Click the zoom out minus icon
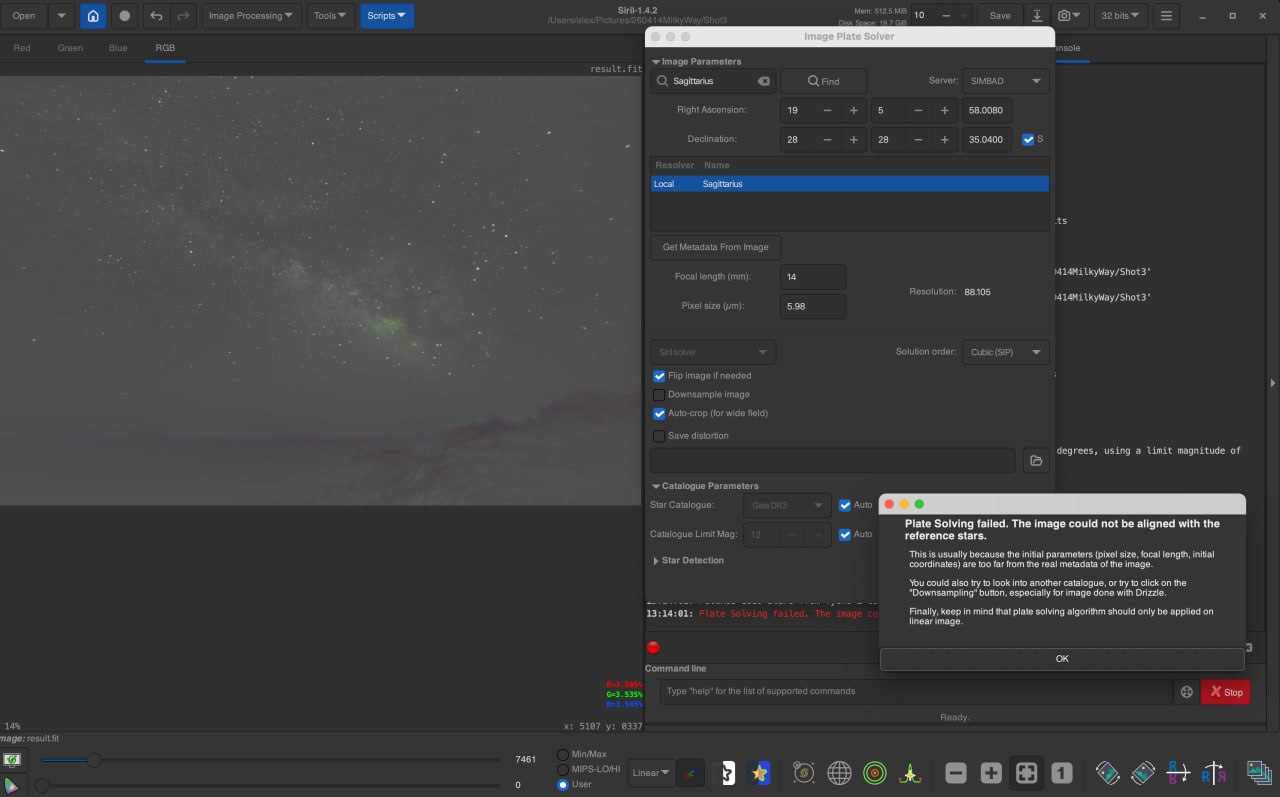 coord(956,772)
